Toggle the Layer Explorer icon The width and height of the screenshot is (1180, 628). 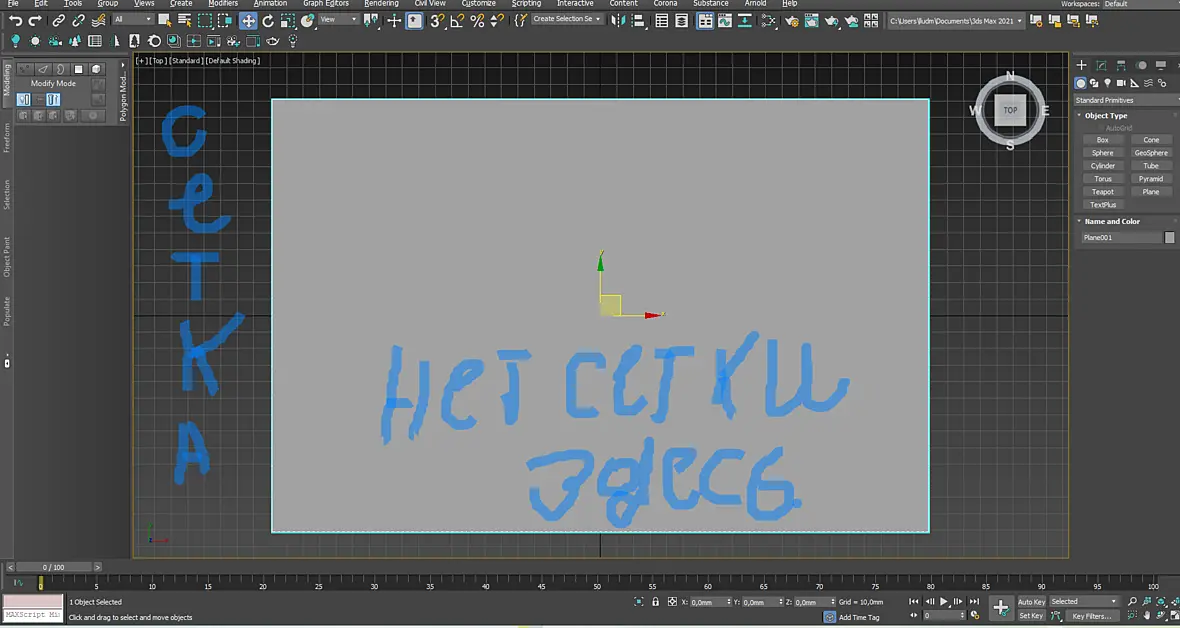tap(681, 21)
